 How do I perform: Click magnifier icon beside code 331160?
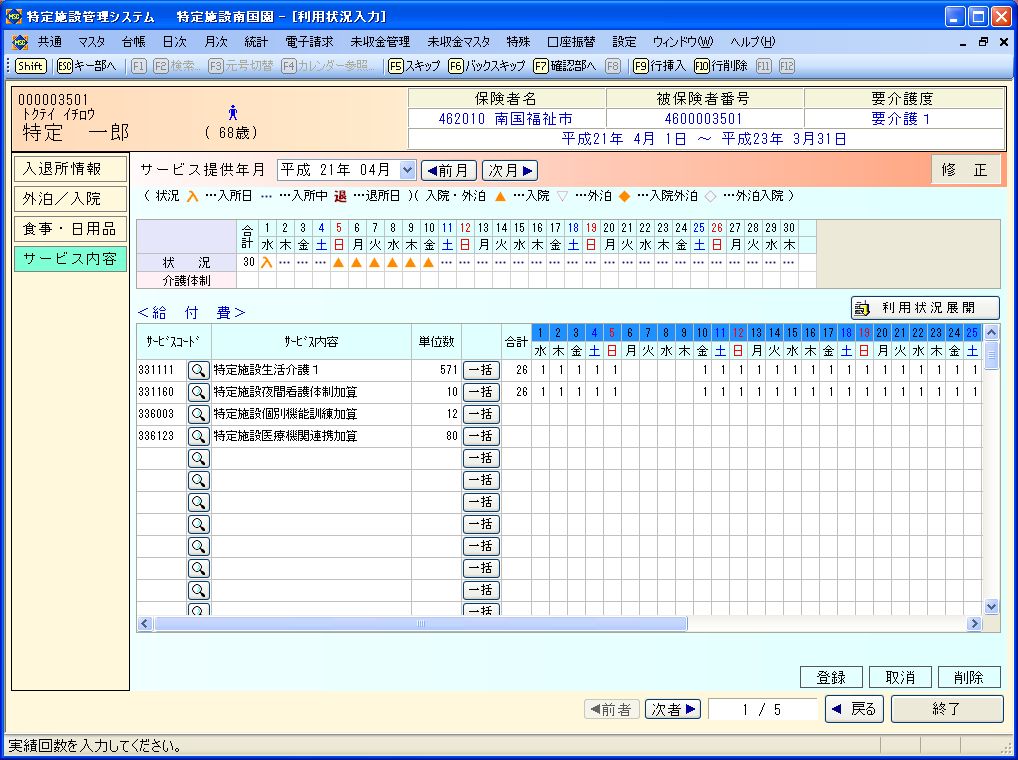click(x=199, y=392)
